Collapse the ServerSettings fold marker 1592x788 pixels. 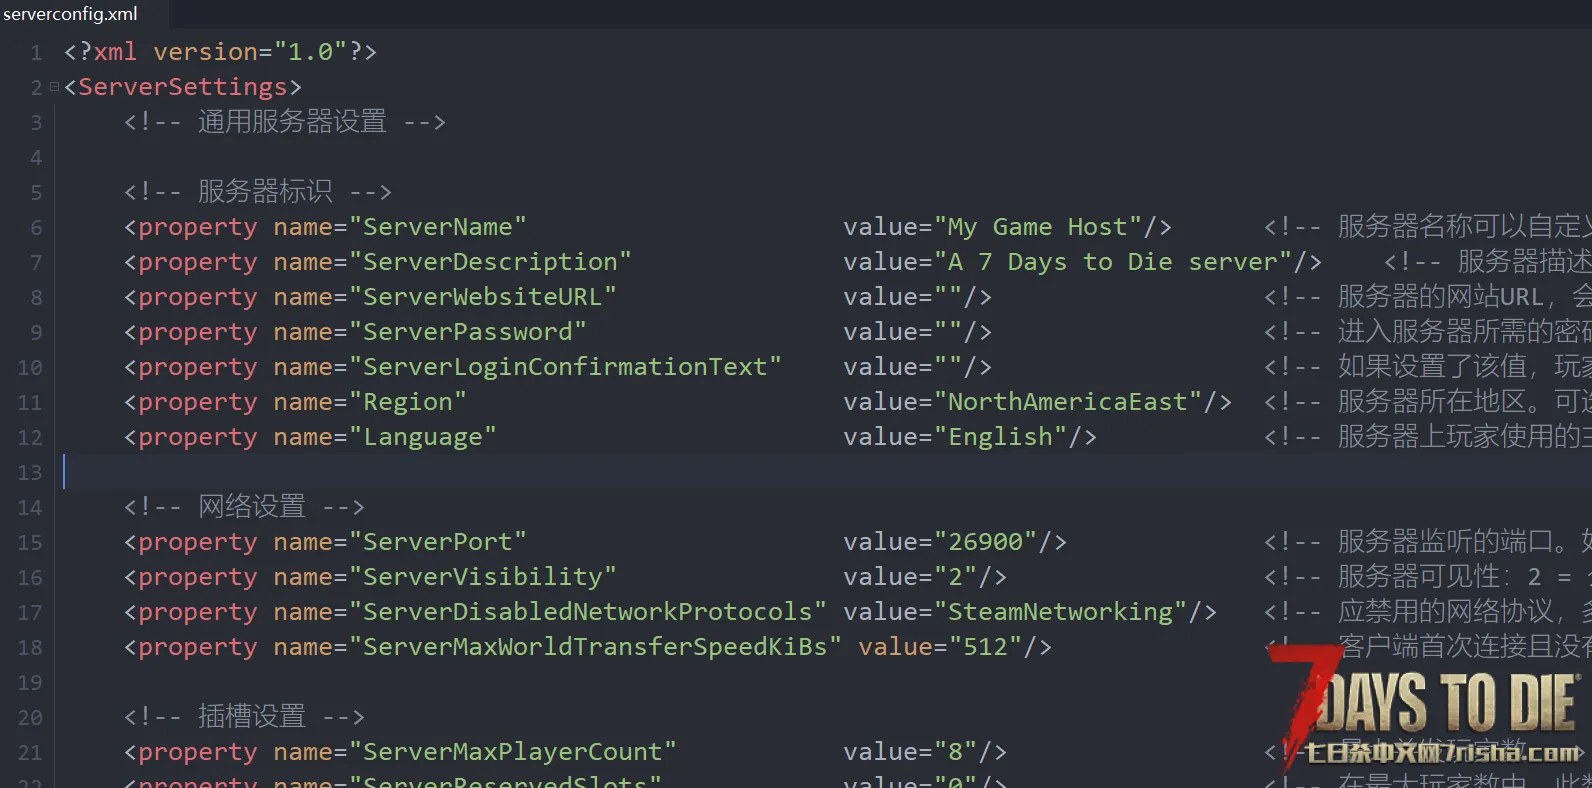point(54,87)
